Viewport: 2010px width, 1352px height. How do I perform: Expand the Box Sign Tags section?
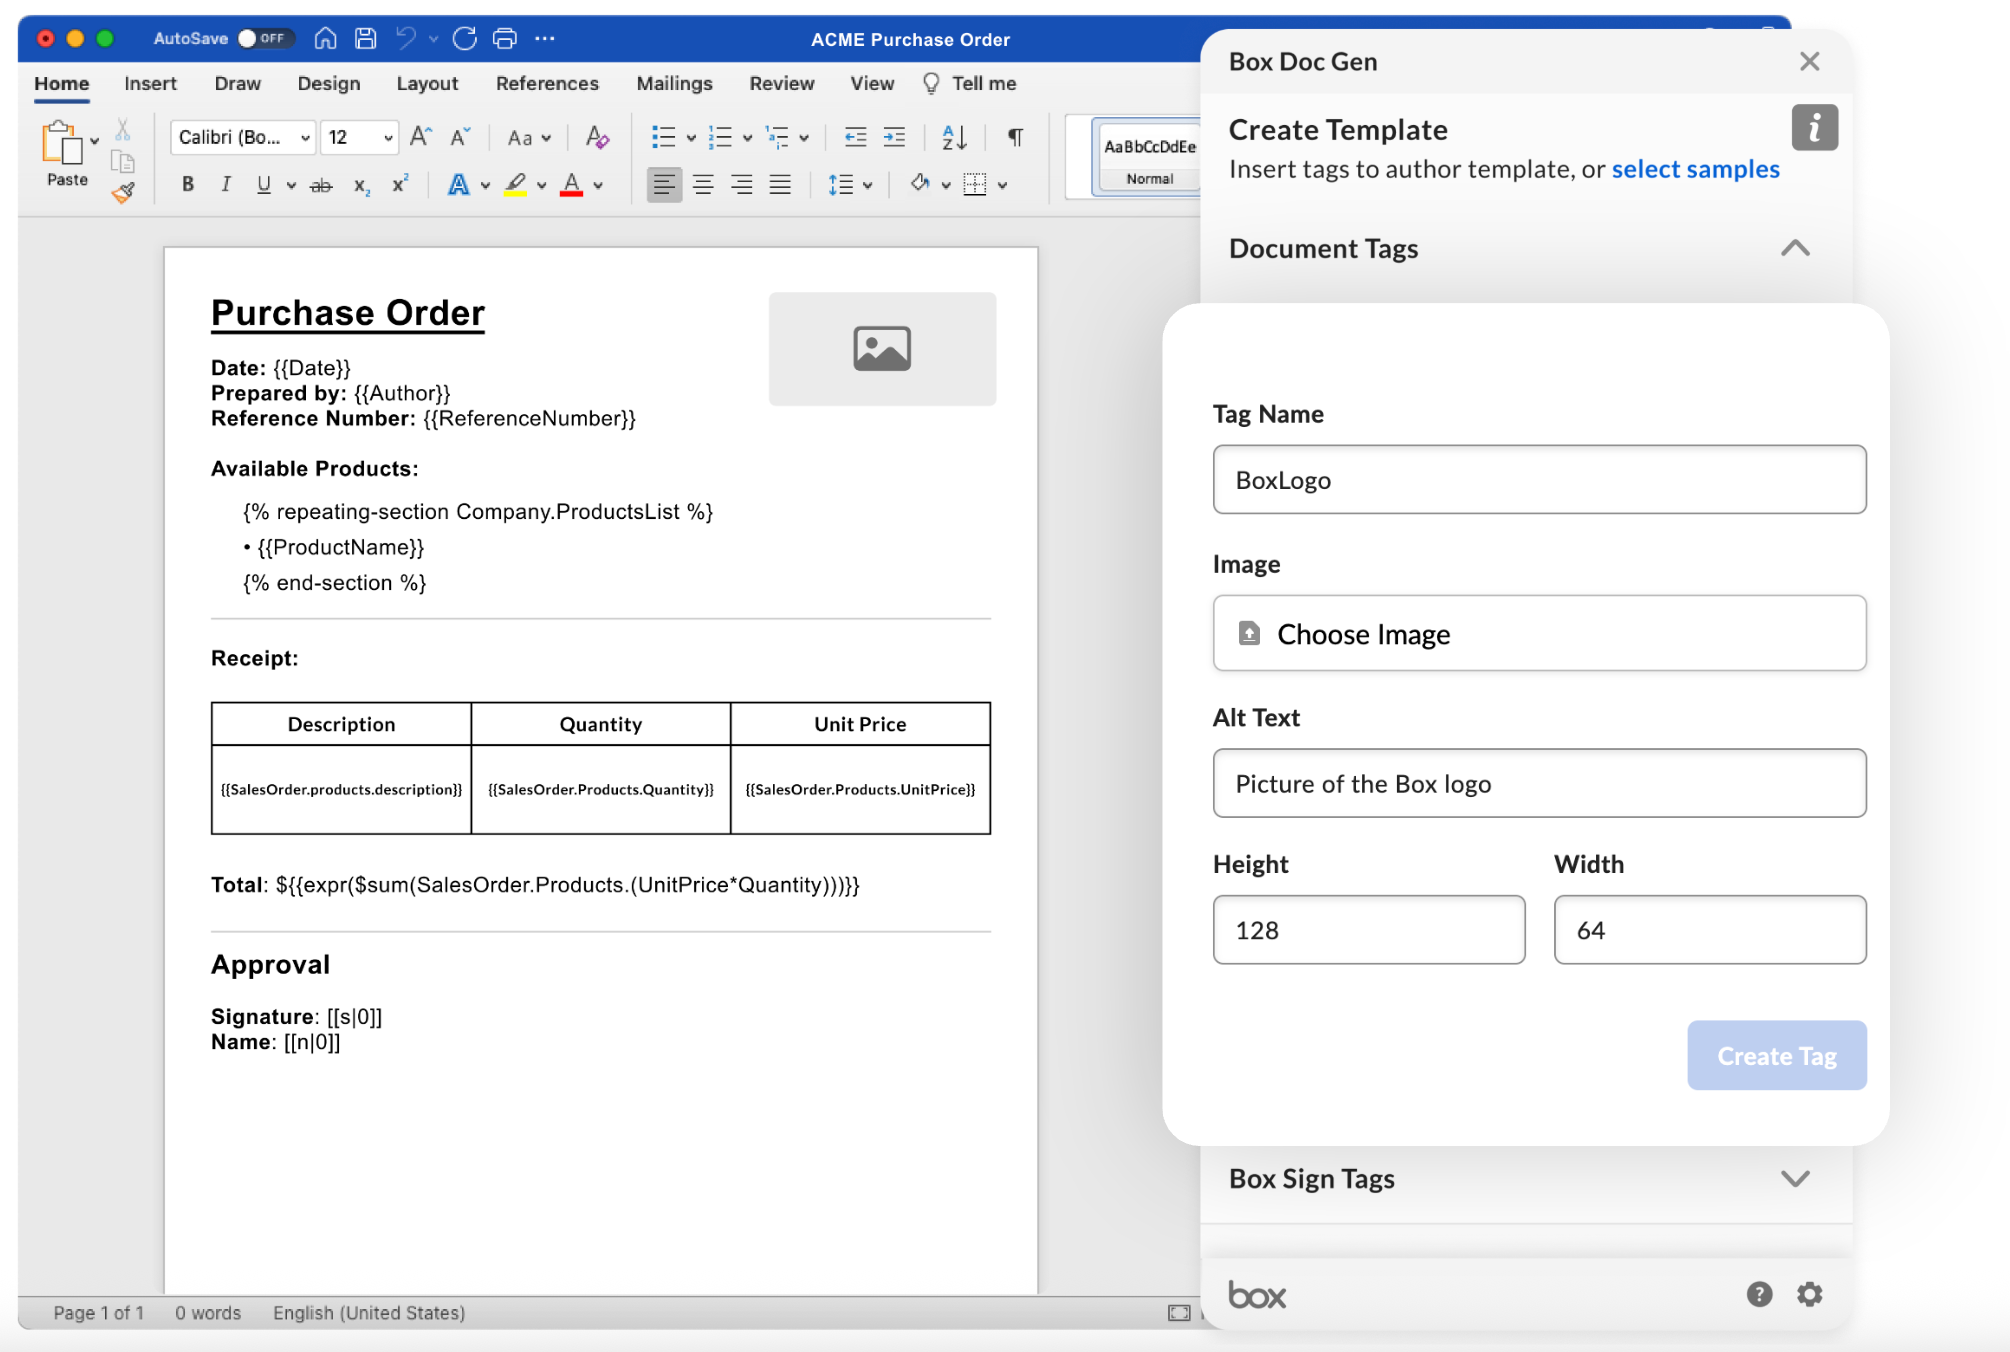(x=1795, y=1179)
